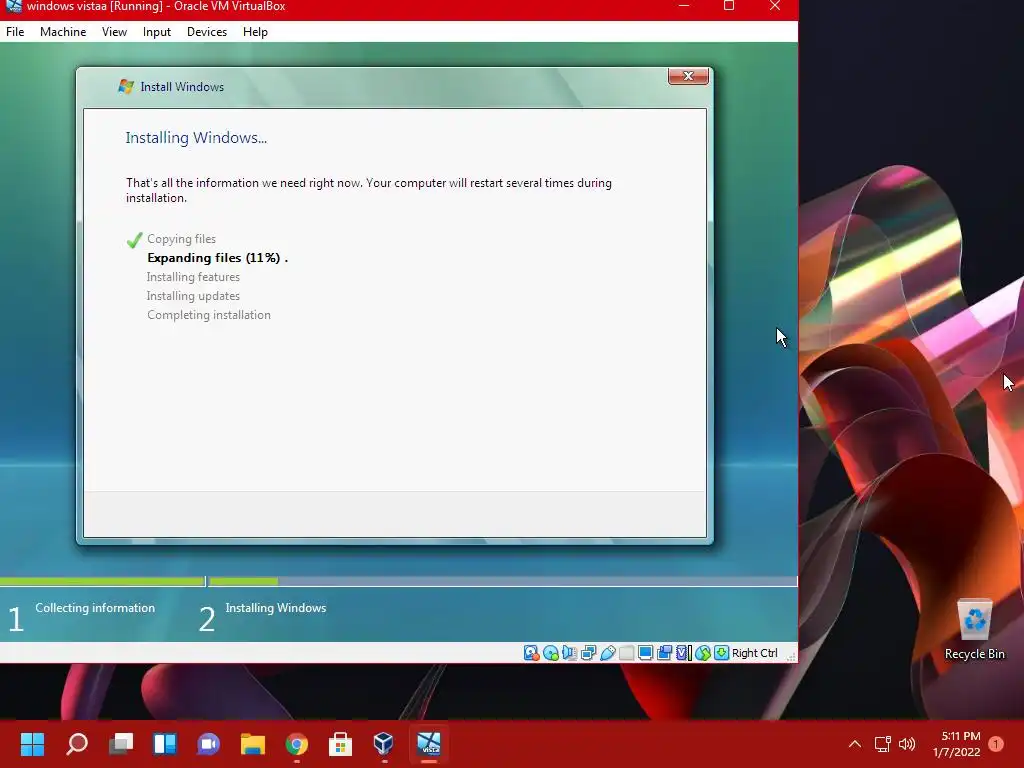Screen dimensions: 1024x768
Task: Open the Input menu
Action: tap(157, 31)
